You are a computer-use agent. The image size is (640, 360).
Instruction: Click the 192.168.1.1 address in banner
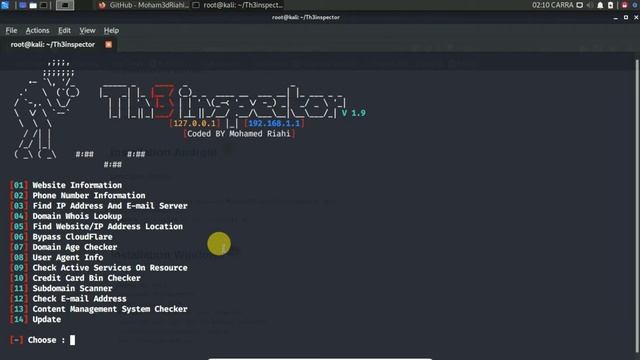click(x=274, y=123)
